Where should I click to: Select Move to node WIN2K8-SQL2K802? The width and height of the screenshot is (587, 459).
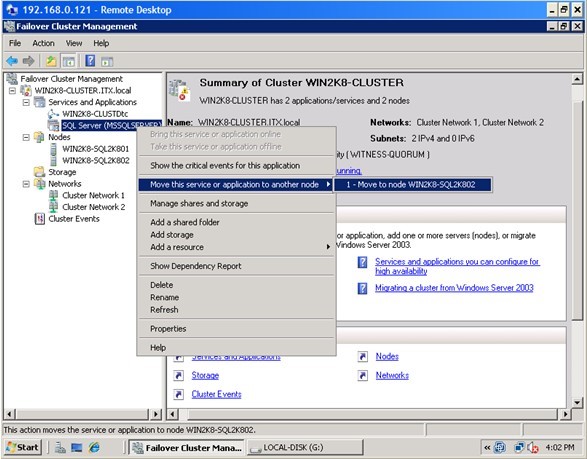coord(413,185)
